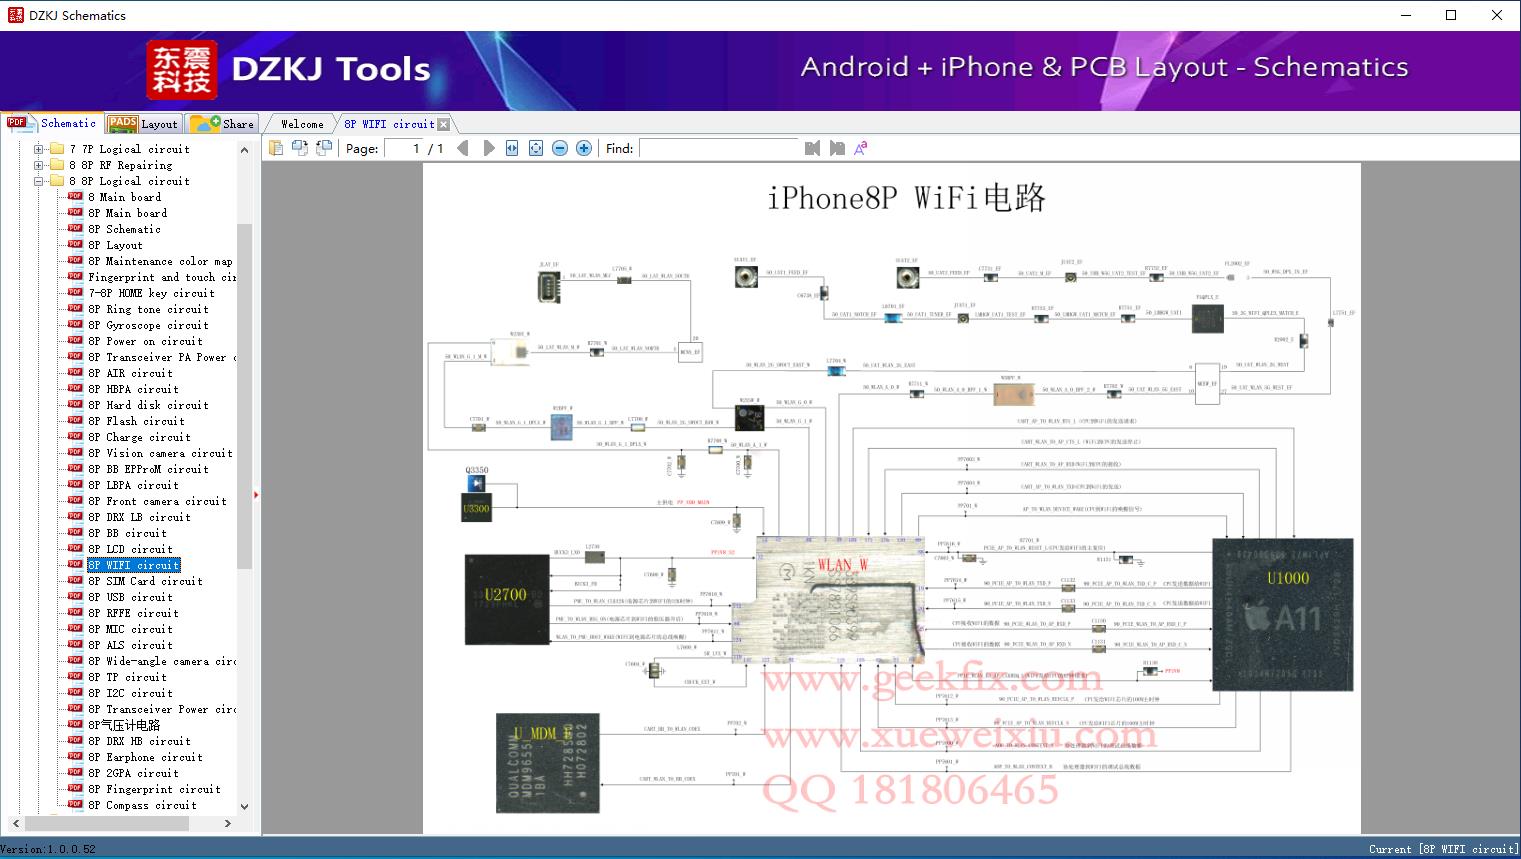1521x859 pixels.
Task: Open 8P Power on circuit
Action: click(x=145, y=341)
